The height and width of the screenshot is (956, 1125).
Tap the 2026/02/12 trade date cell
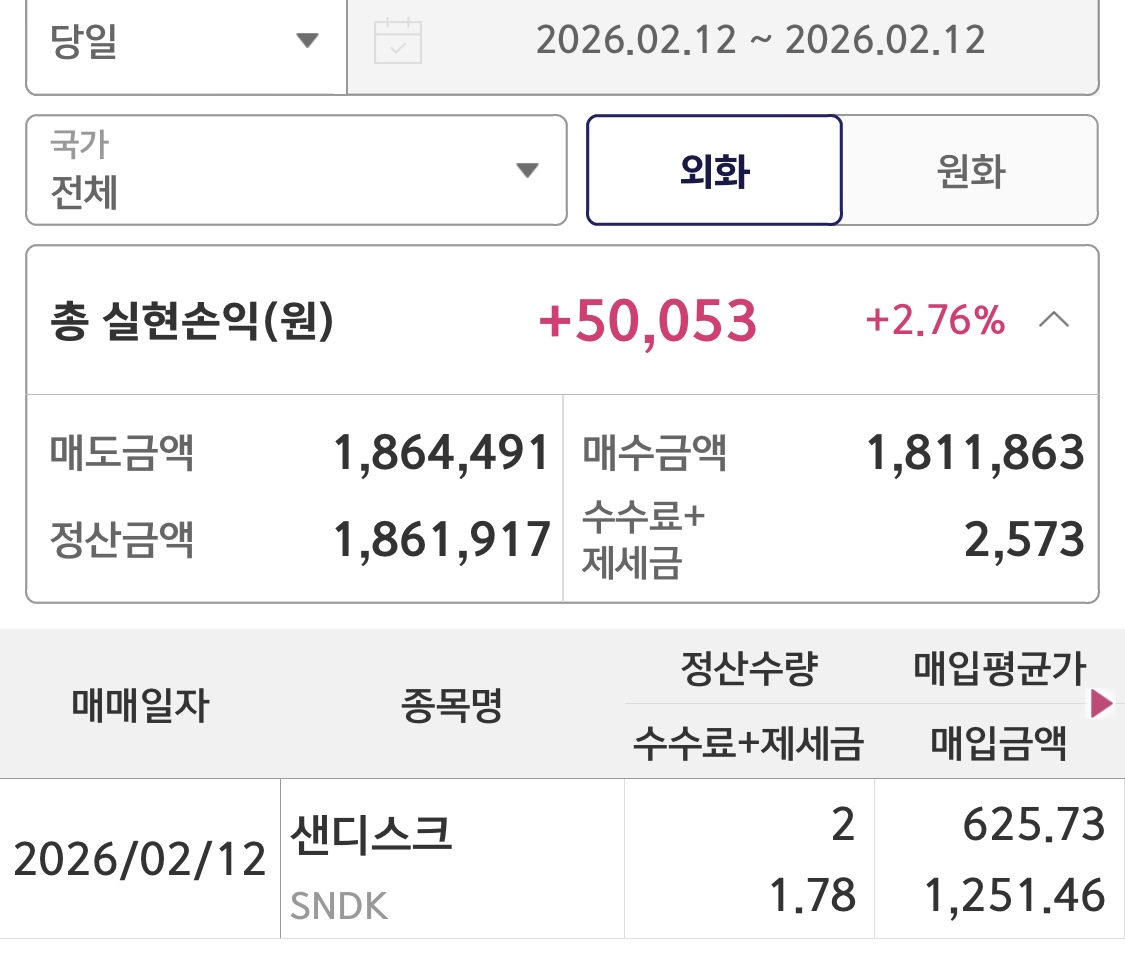[x=140, y=859]
